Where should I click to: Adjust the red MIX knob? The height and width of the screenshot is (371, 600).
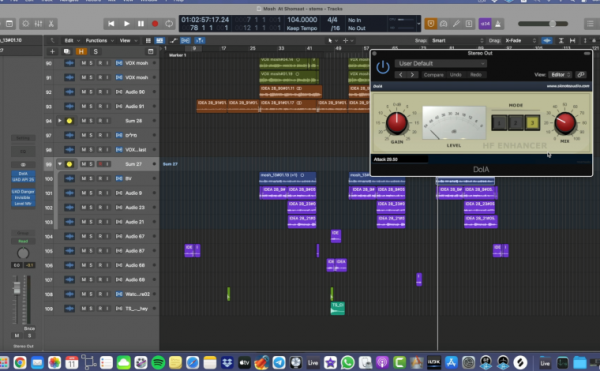(x=565, y=123)
